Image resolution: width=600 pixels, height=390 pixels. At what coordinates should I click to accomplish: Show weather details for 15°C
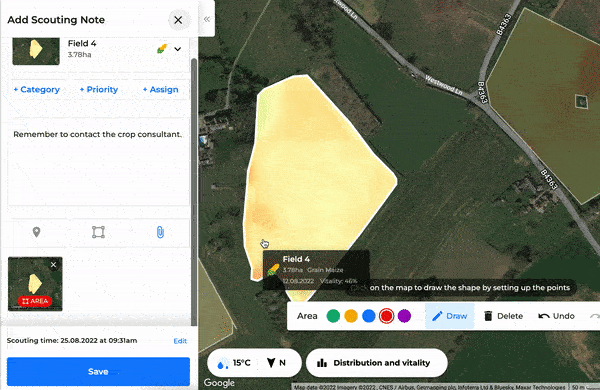233,363
